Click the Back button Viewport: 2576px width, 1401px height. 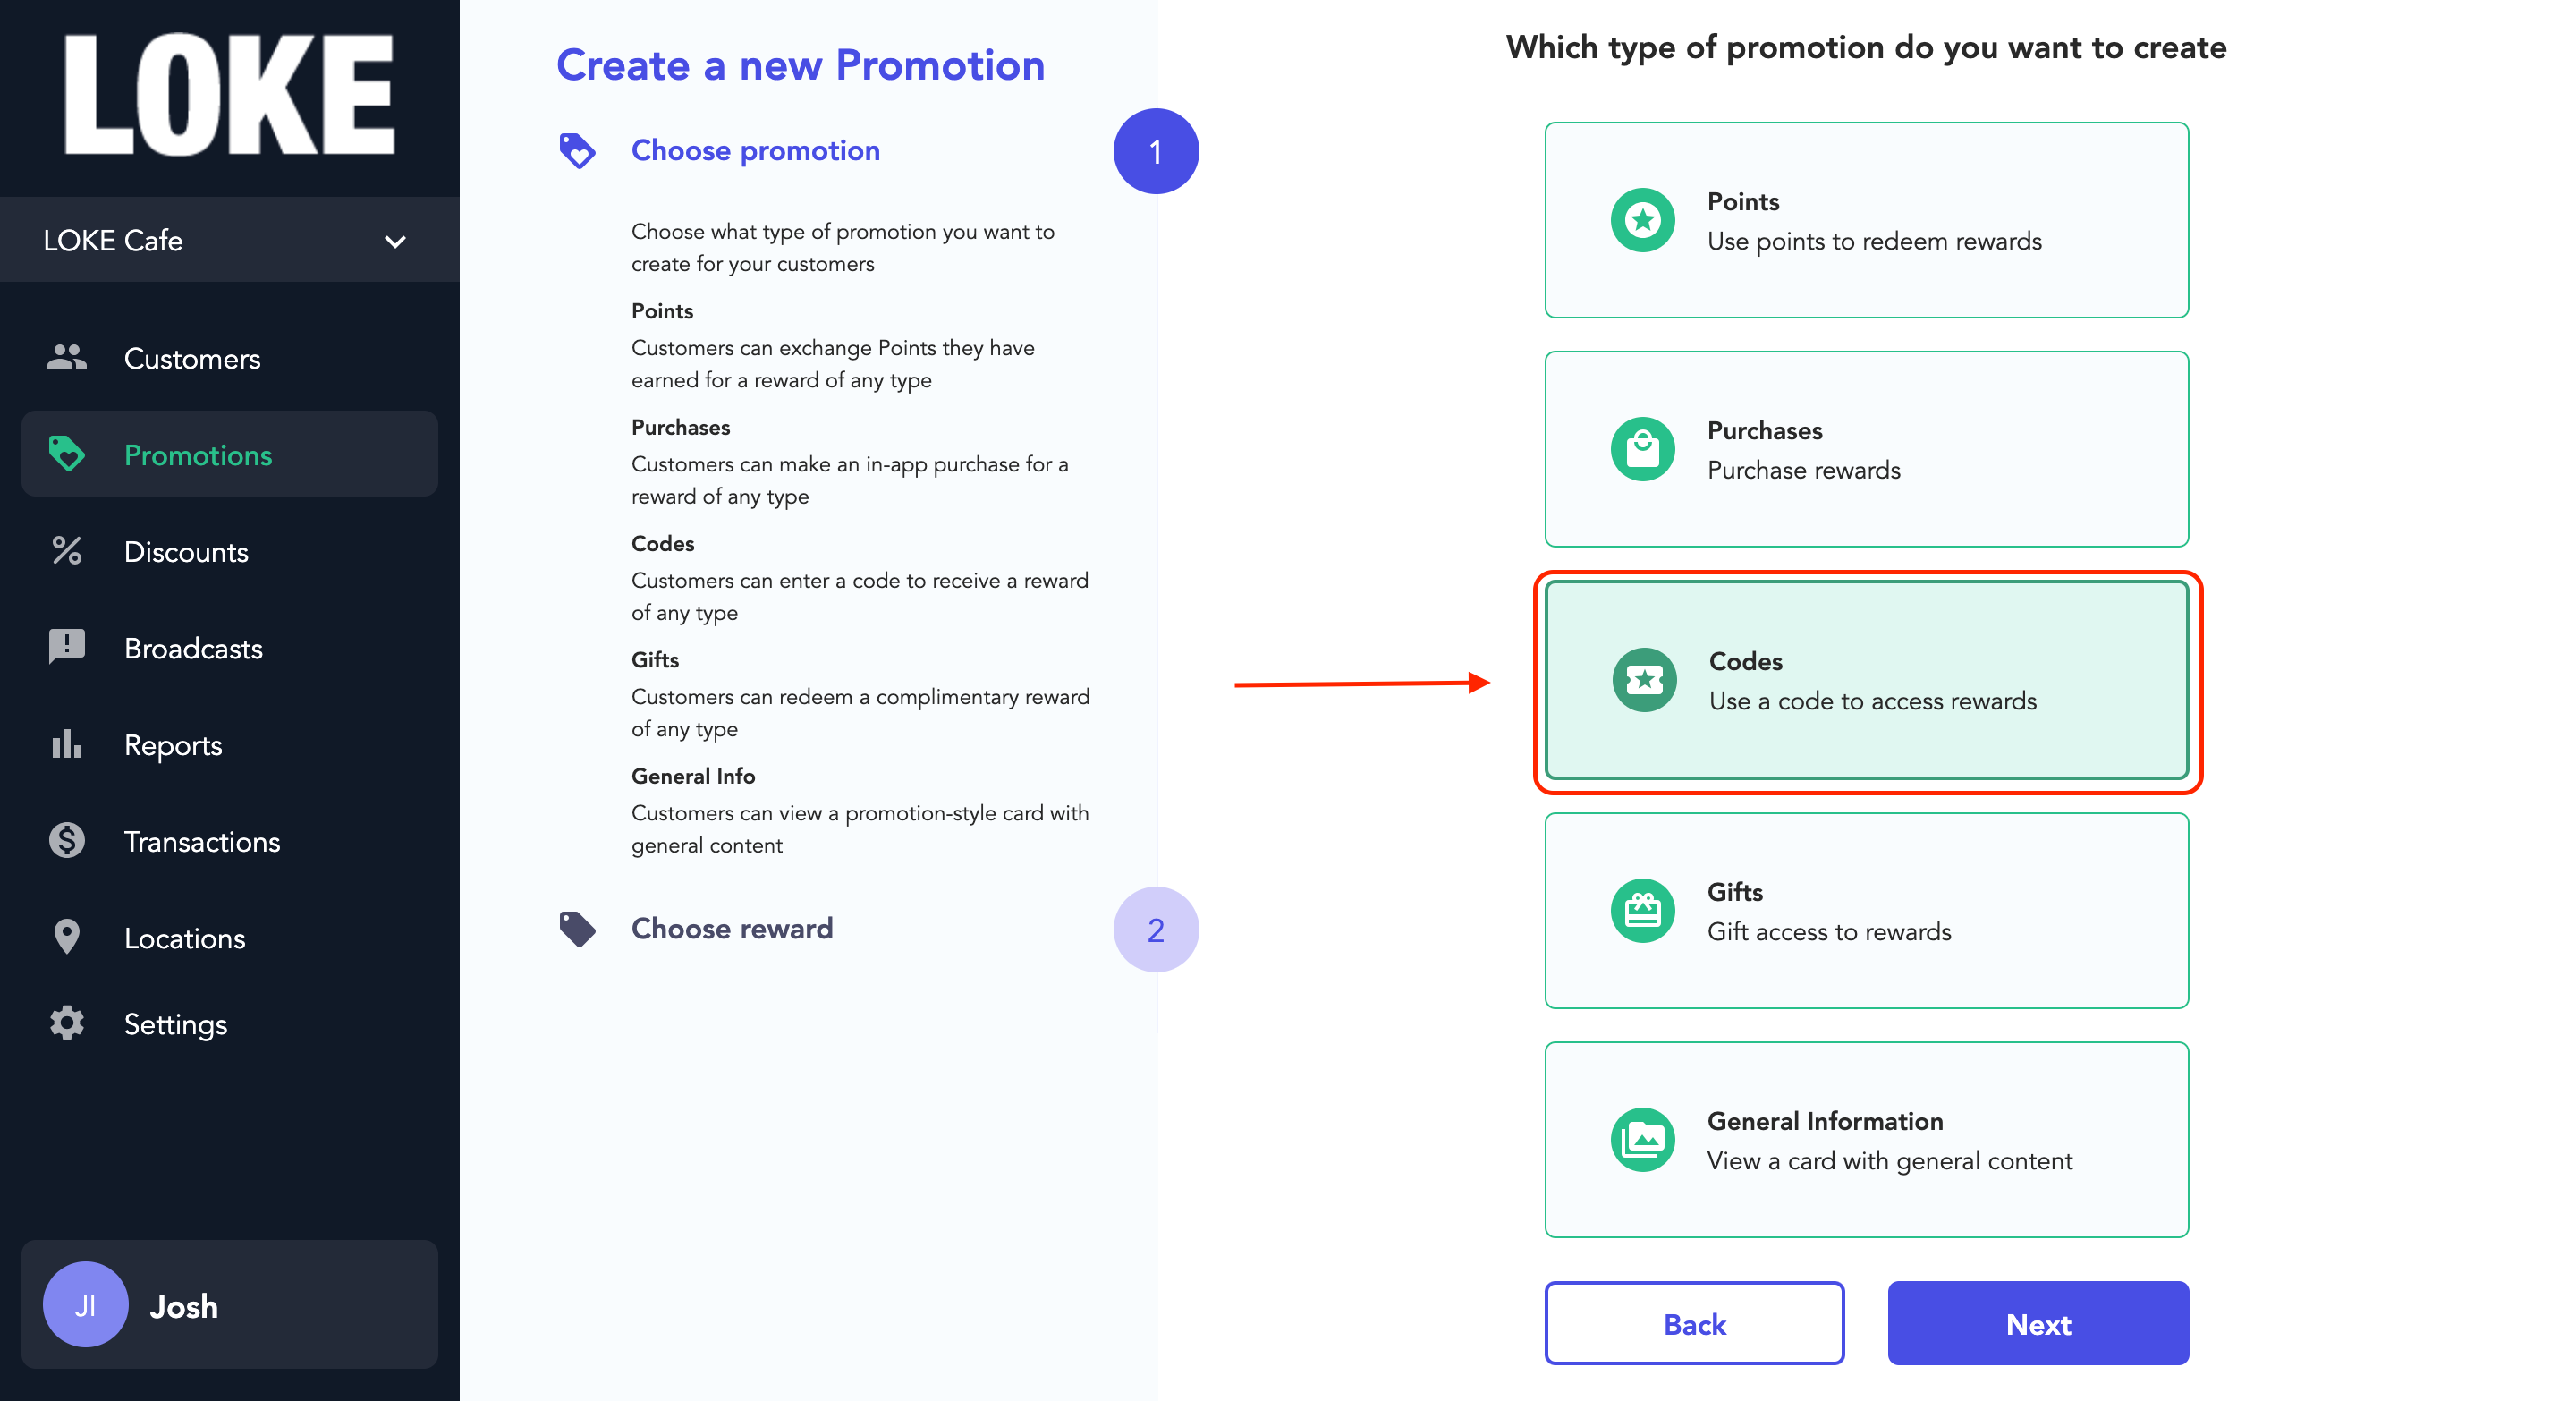1694,1323
